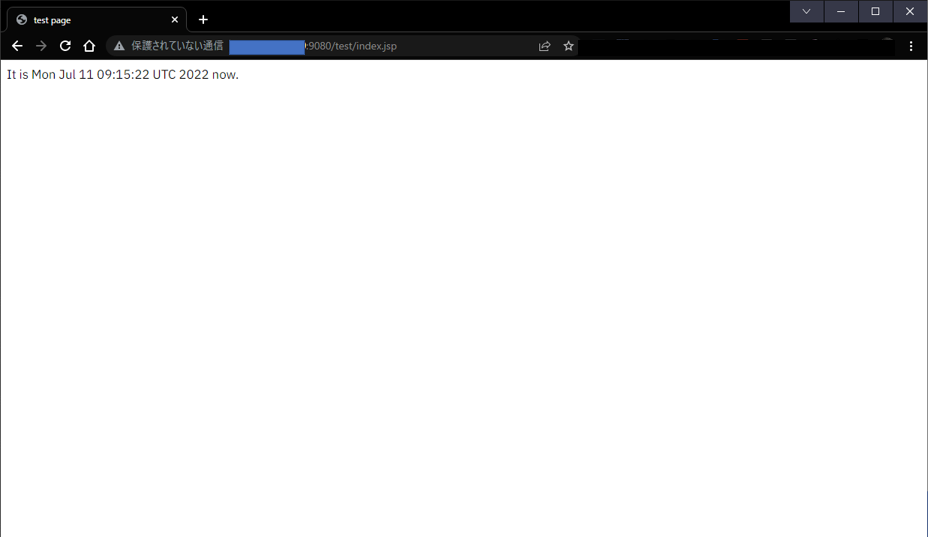Open a new tab with plus button
This screenshot has width=928, height=537.
pos(203,20)
